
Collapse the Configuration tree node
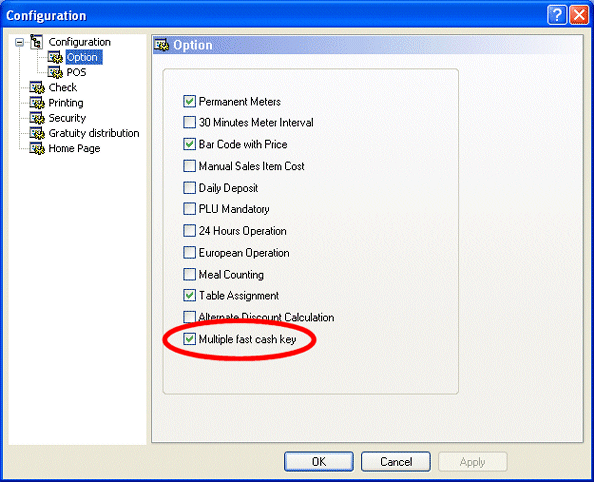19,42
